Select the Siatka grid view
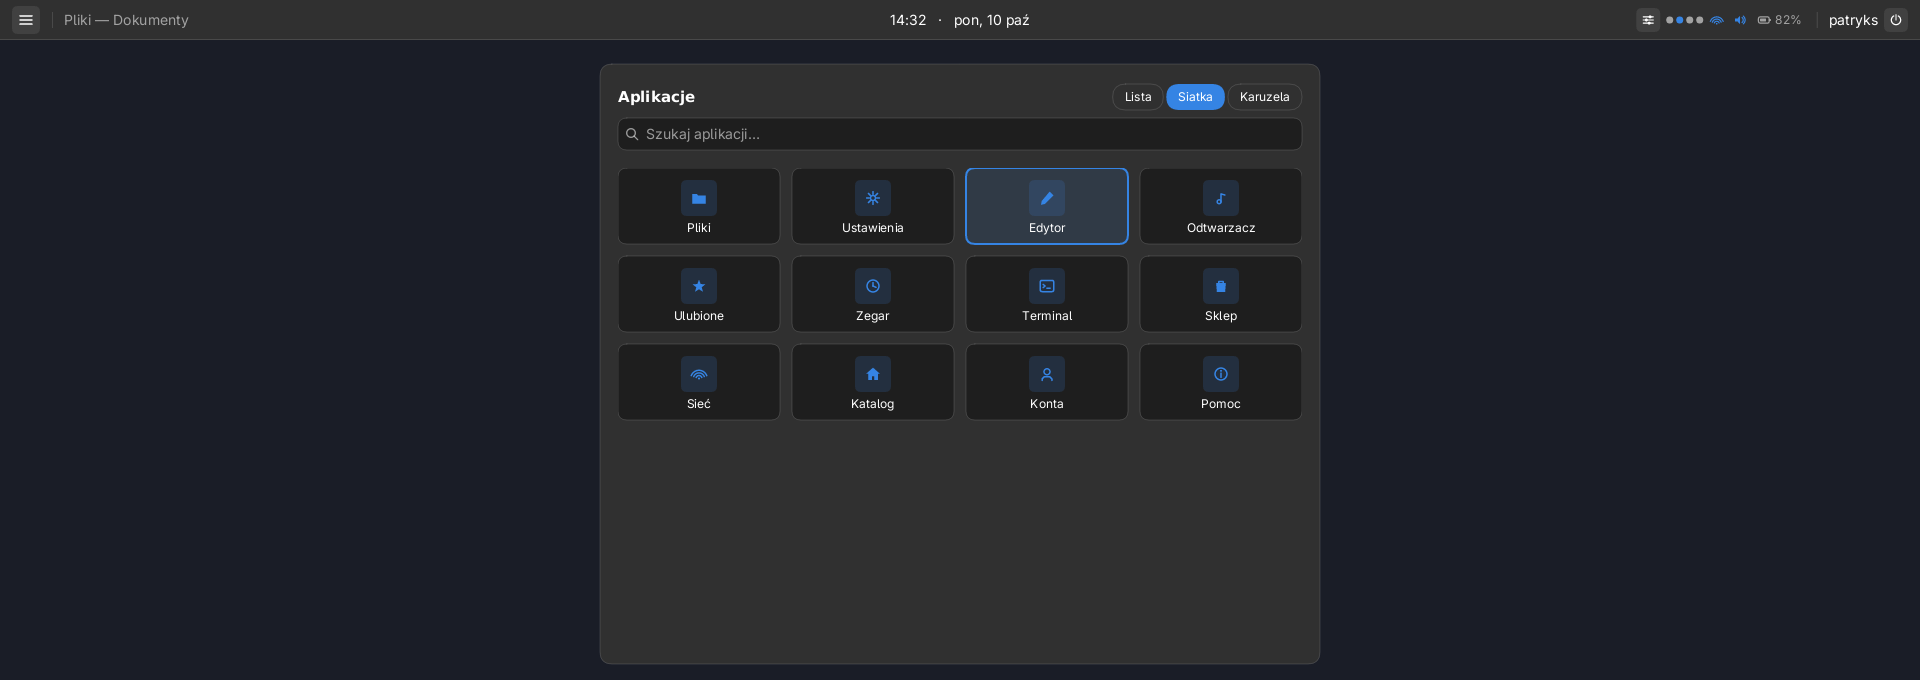1920x680 pixels. tap(1195, 97)
